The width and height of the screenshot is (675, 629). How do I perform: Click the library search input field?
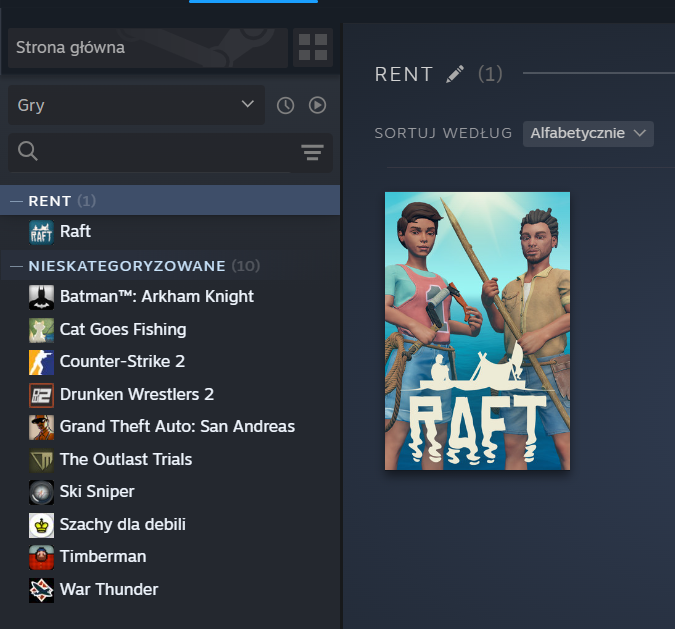point(168,152)
